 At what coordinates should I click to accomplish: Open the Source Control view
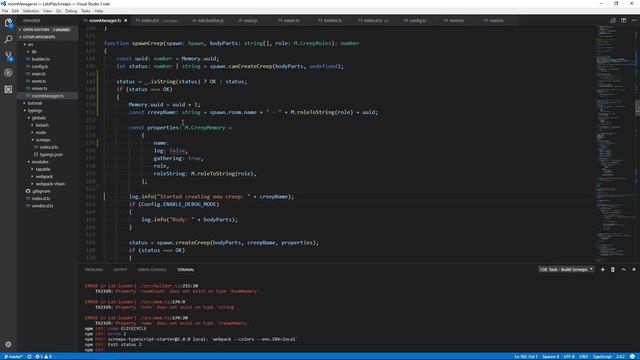8,56
